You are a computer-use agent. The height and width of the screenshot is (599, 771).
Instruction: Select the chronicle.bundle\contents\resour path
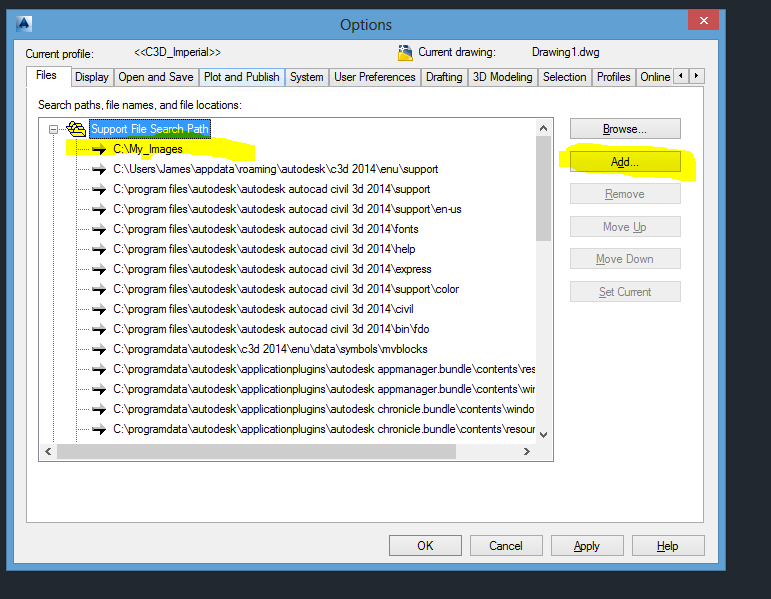[324, 429]
